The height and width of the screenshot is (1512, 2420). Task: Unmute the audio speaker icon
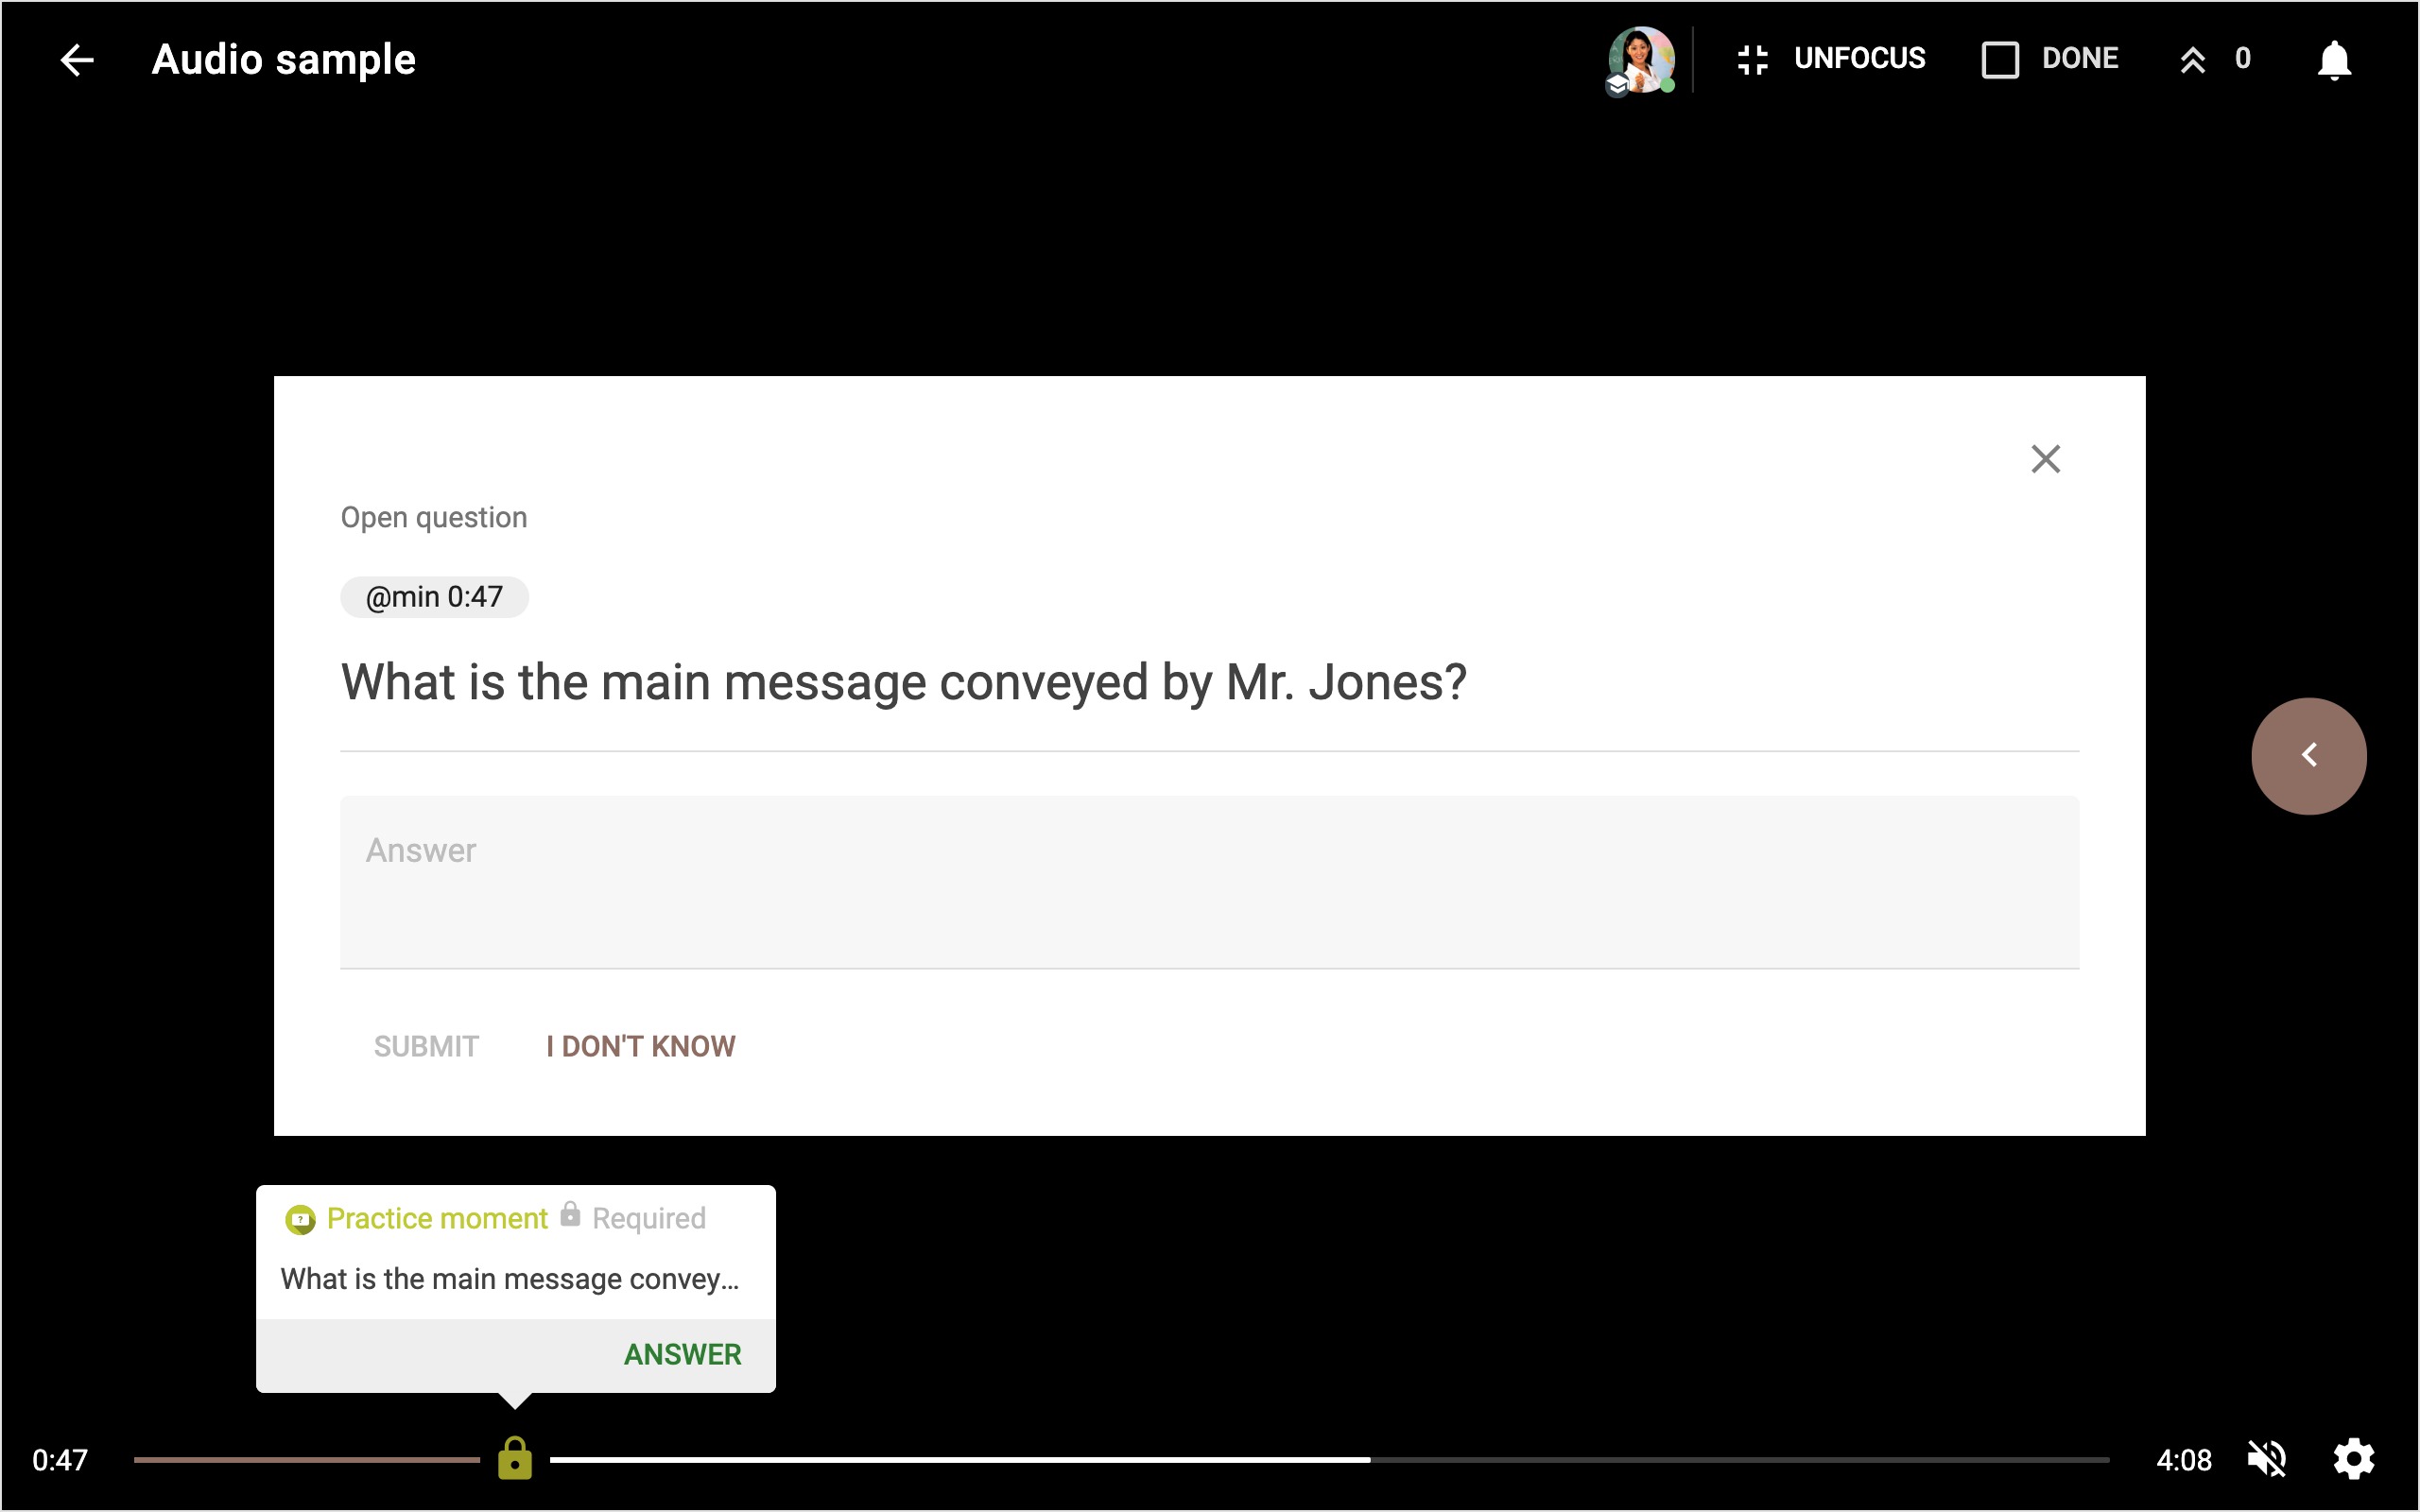pyautogui.click(x=2266, y=1459)
